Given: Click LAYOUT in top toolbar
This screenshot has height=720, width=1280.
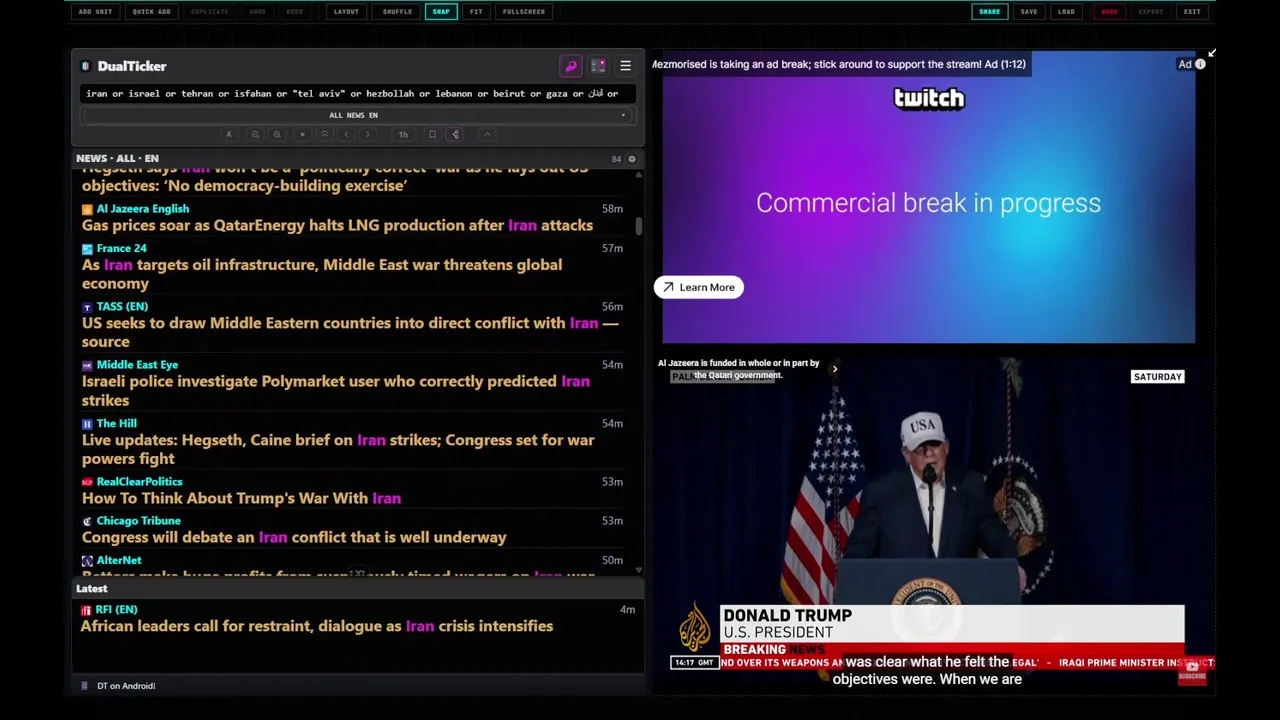Looking at the screenshot, I should 346,12.
